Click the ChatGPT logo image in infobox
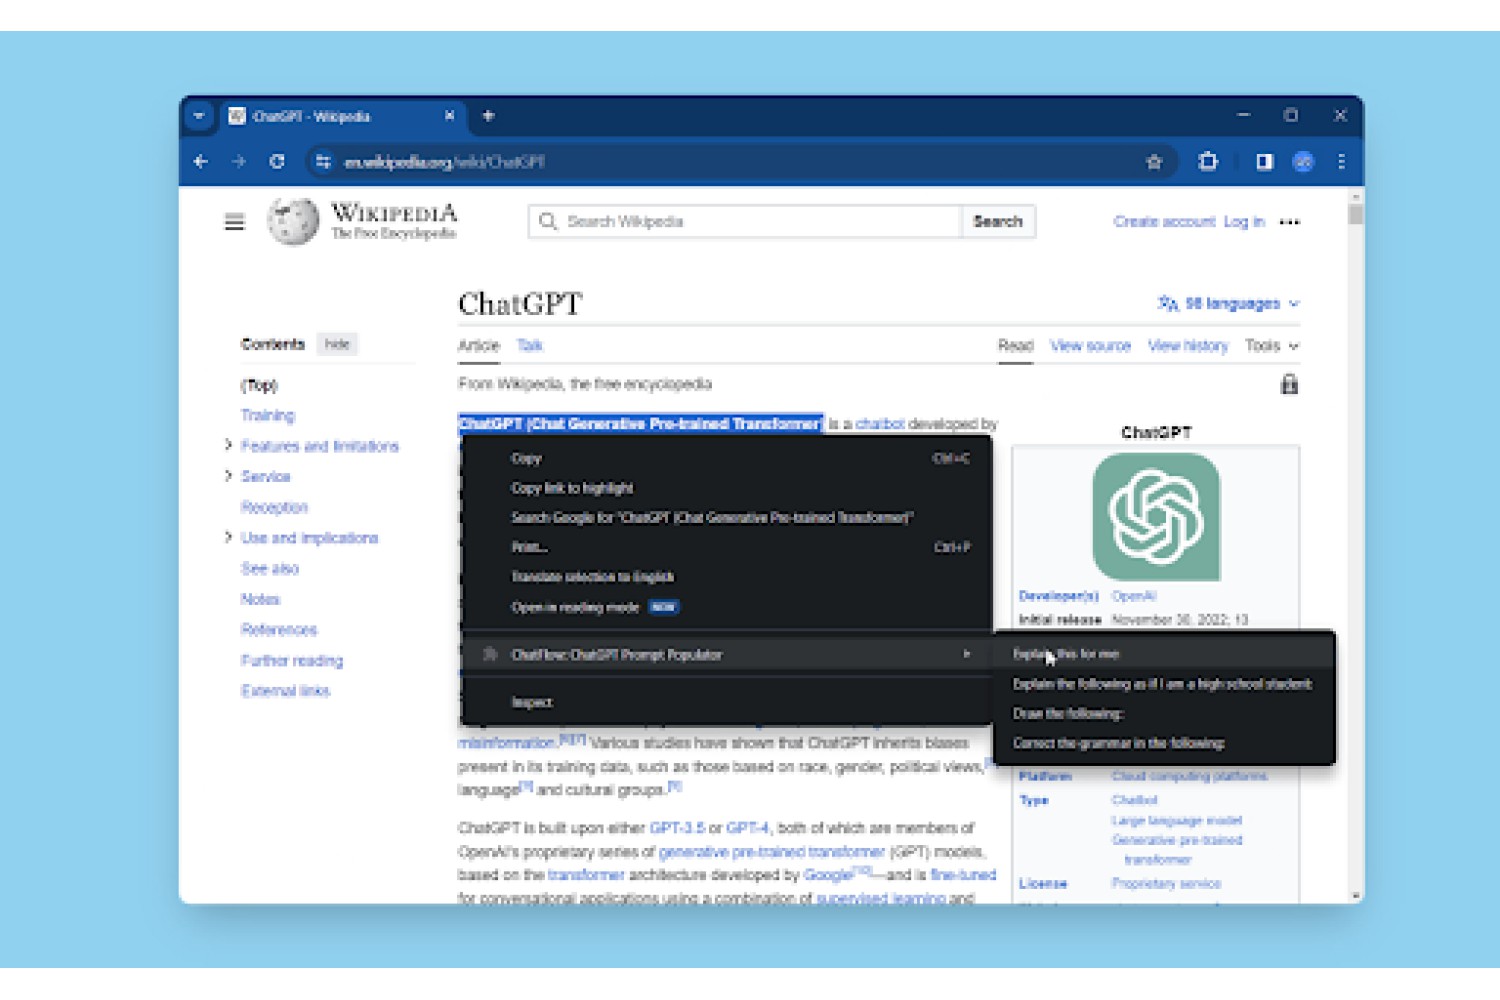The image size is (1500, 1000). coord(1156,516)
